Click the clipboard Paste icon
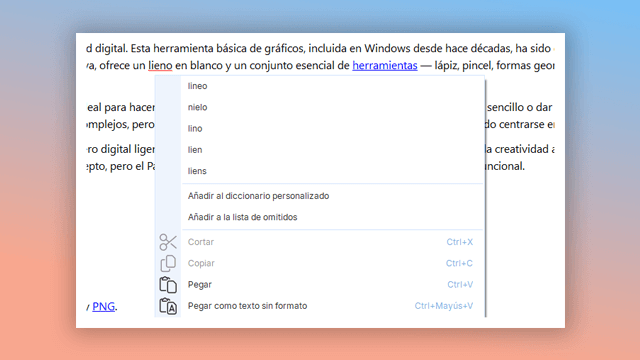Viewport: 640px width, 360px height. click(x=168, y=284)
